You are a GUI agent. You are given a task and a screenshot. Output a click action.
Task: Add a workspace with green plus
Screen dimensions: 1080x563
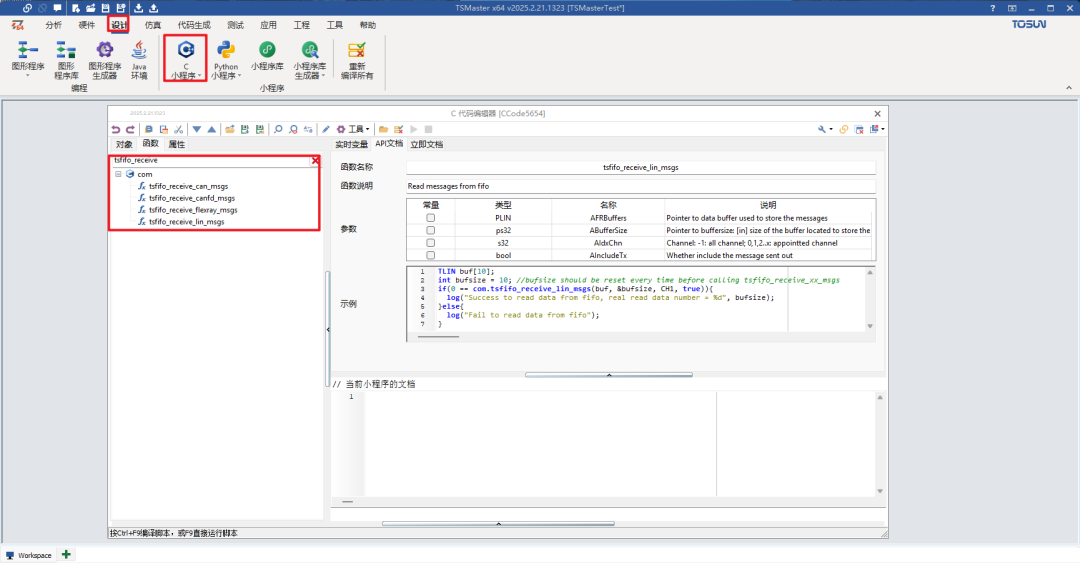coord(66,554)
